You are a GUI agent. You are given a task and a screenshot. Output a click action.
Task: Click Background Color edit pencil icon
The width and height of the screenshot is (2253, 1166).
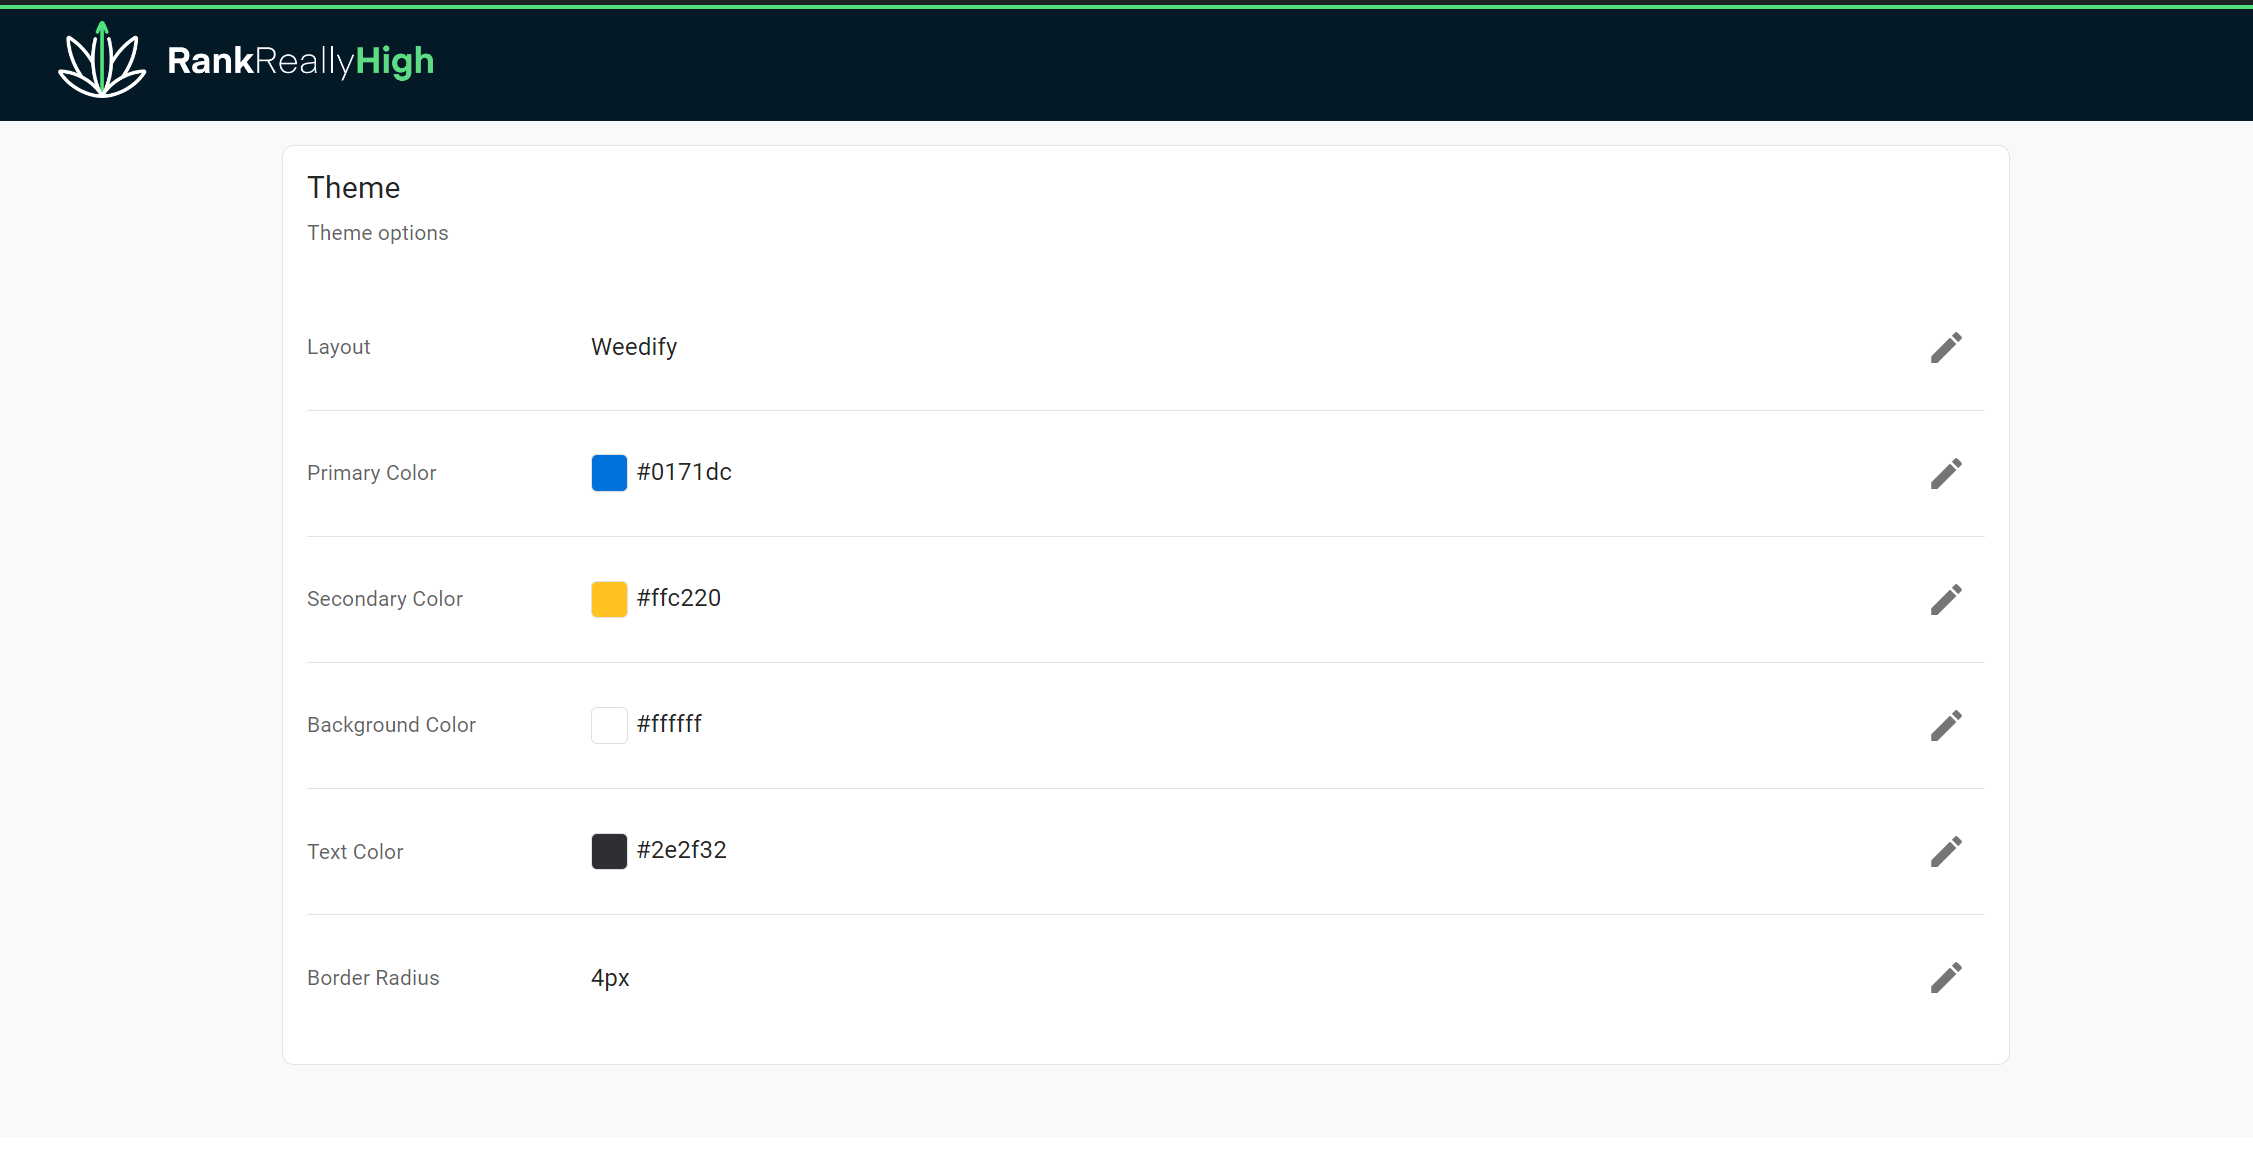tap(1946, 726)
